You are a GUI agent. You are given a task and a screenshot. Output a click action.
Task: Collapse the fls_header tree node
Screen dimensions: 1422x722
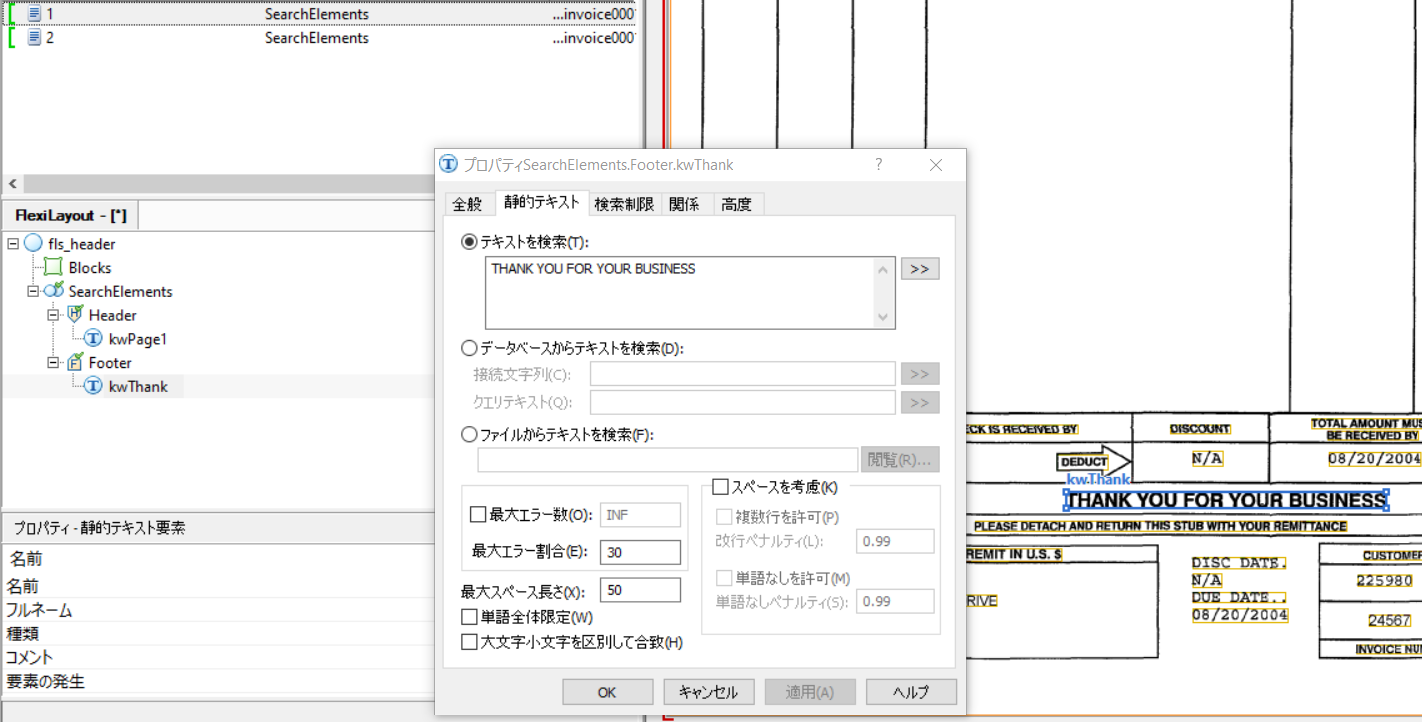pyautogui.click(x=12, y=244)
